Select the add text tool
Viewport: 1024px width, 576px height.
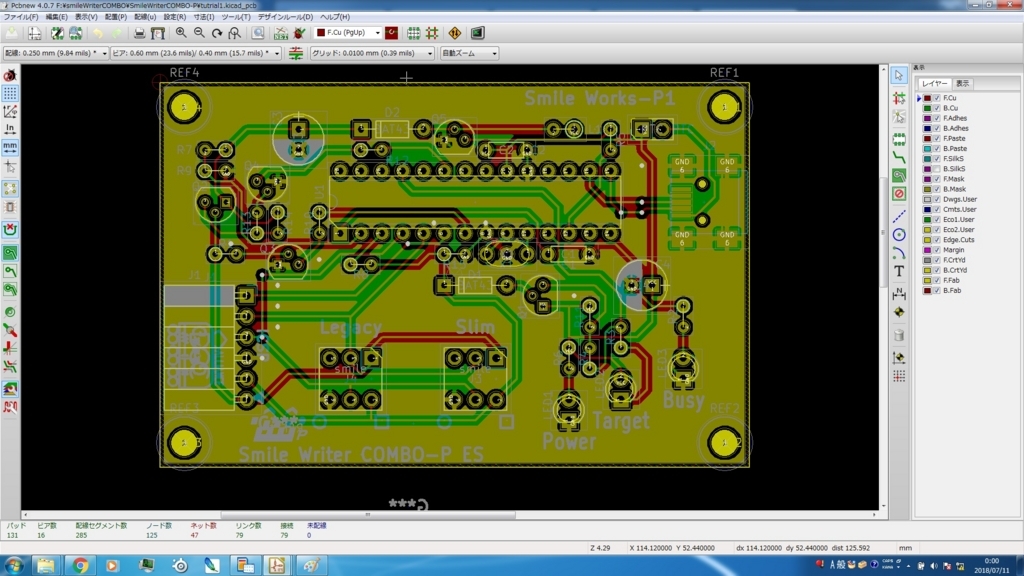pyautogui.click(x=899, y=270)
